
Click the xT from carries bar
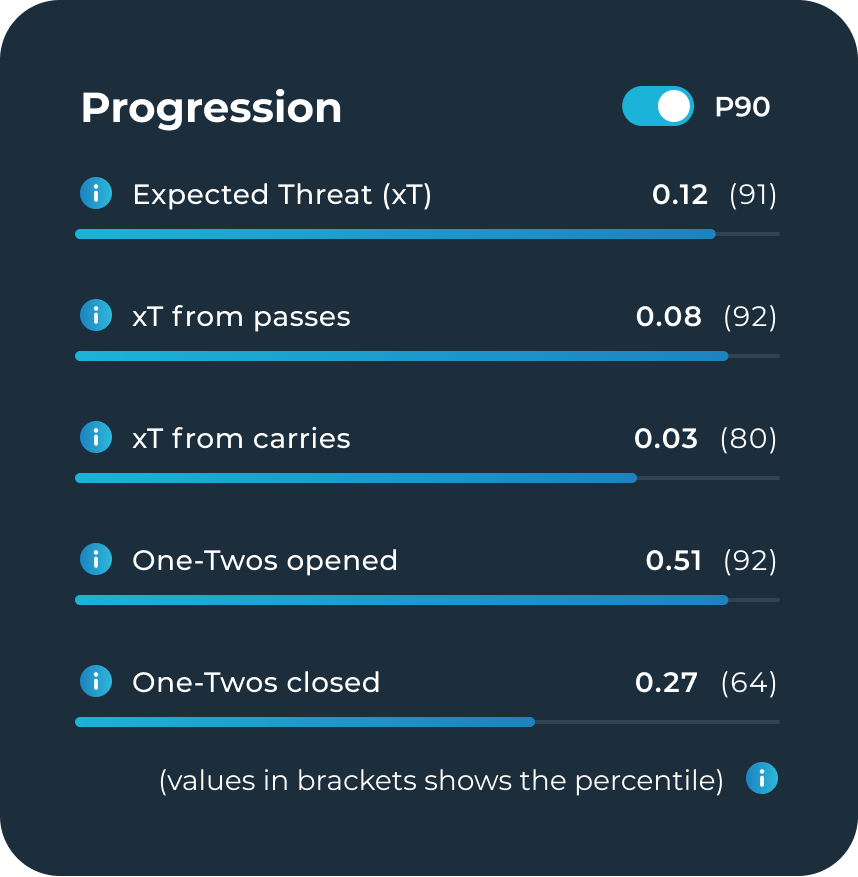coord(427,478)
